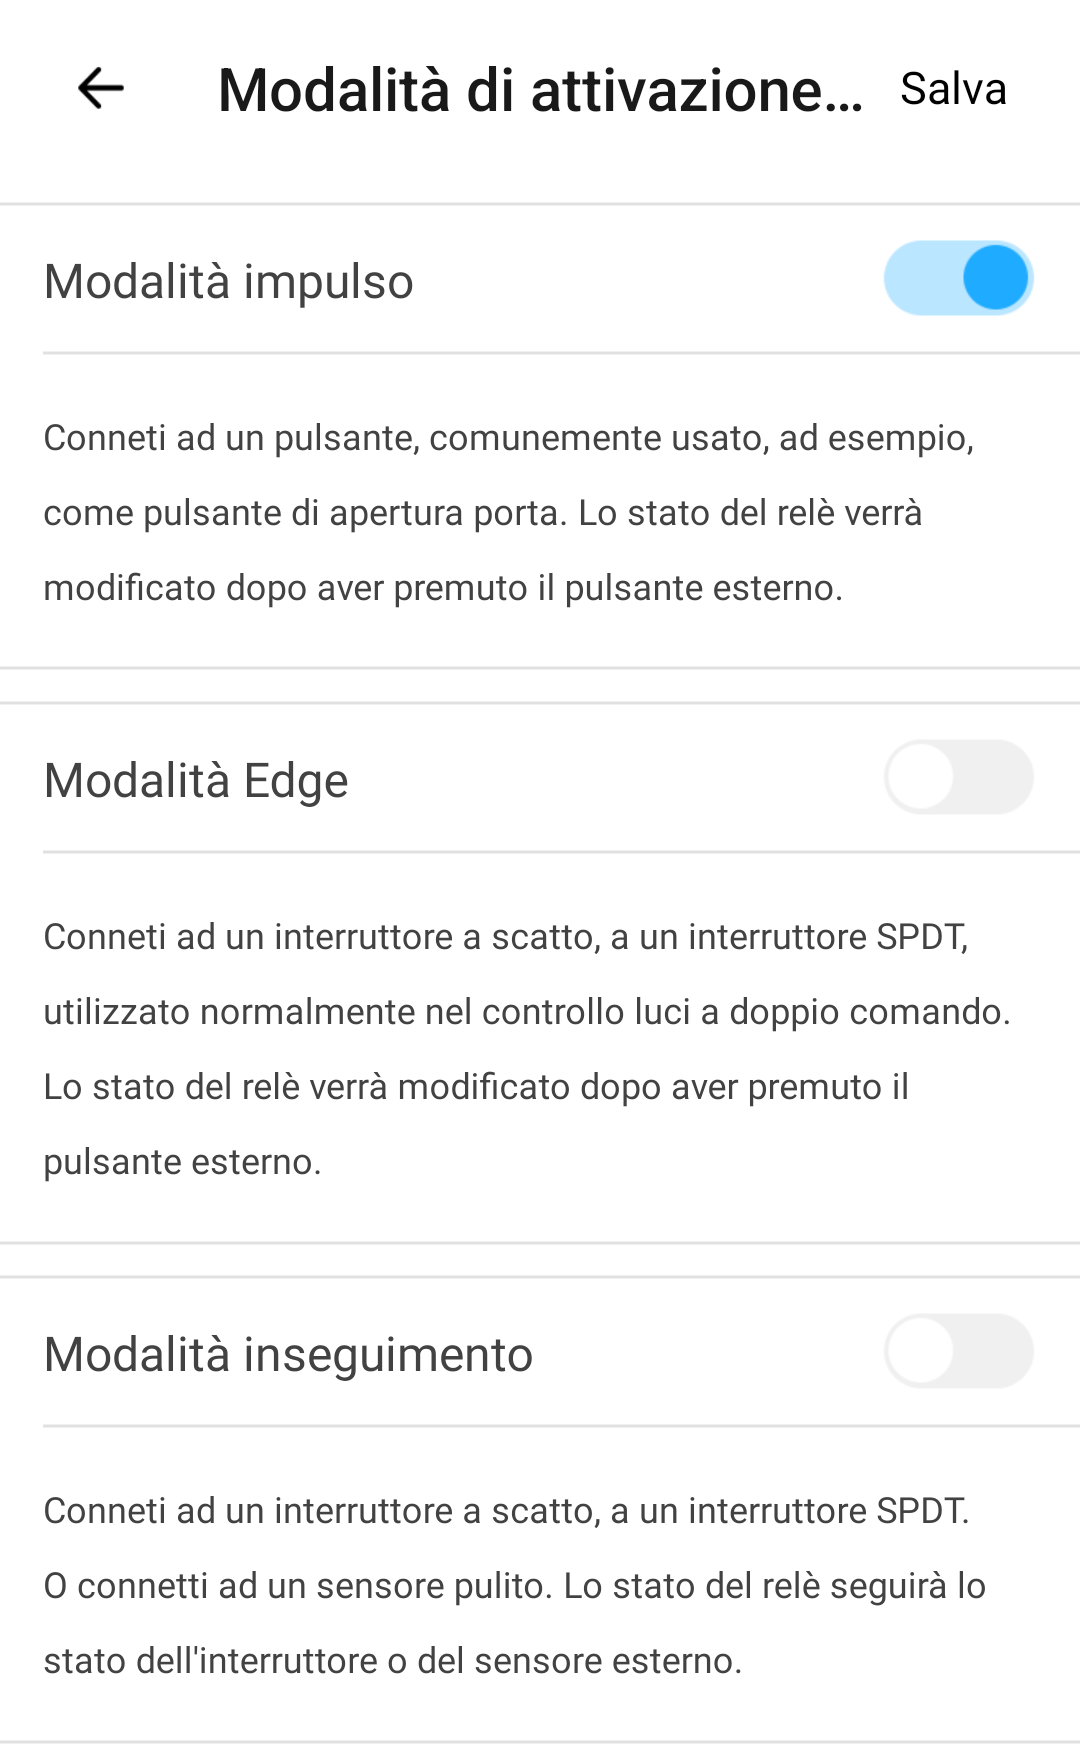
Task: Click the standalone 'pulsante esterno.' last line
Action: (x=182, y=1162)
